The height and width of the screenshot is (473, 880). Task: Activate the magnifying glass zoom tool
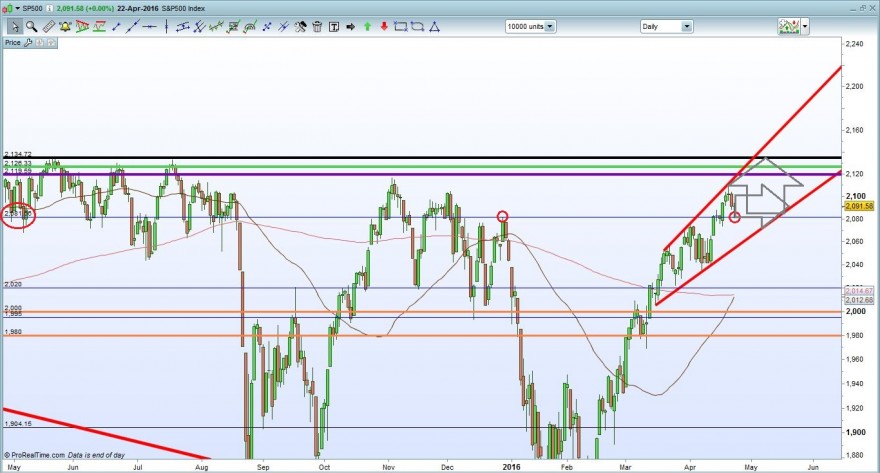point(31,26)
